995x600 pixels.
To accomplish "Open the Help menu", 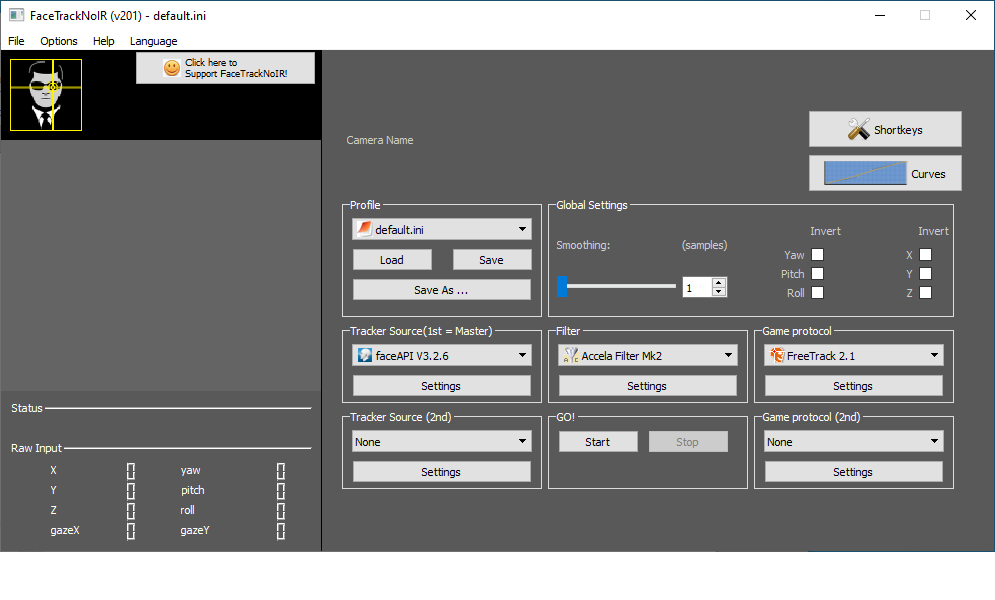I will 103,41.
